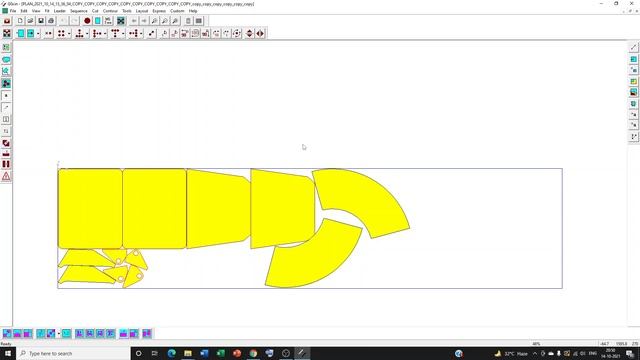Click the dark teal nesting icon in top toolbar
The image size is (640, 360).
(121, 21)
